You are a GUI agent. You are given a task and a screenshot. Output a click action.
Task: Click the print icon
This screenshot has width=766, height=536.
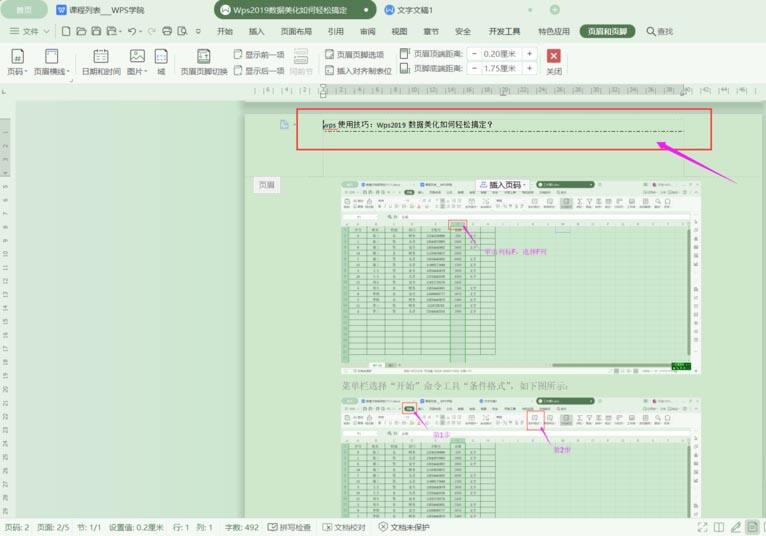[x=167, y=31]
